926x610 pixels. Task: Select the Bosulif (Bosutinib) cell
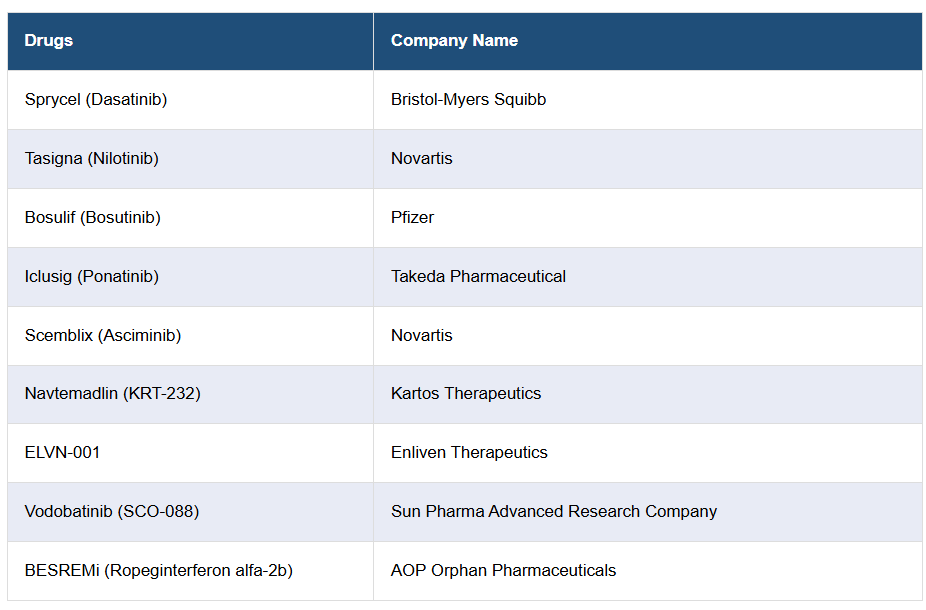coord(93,217)
